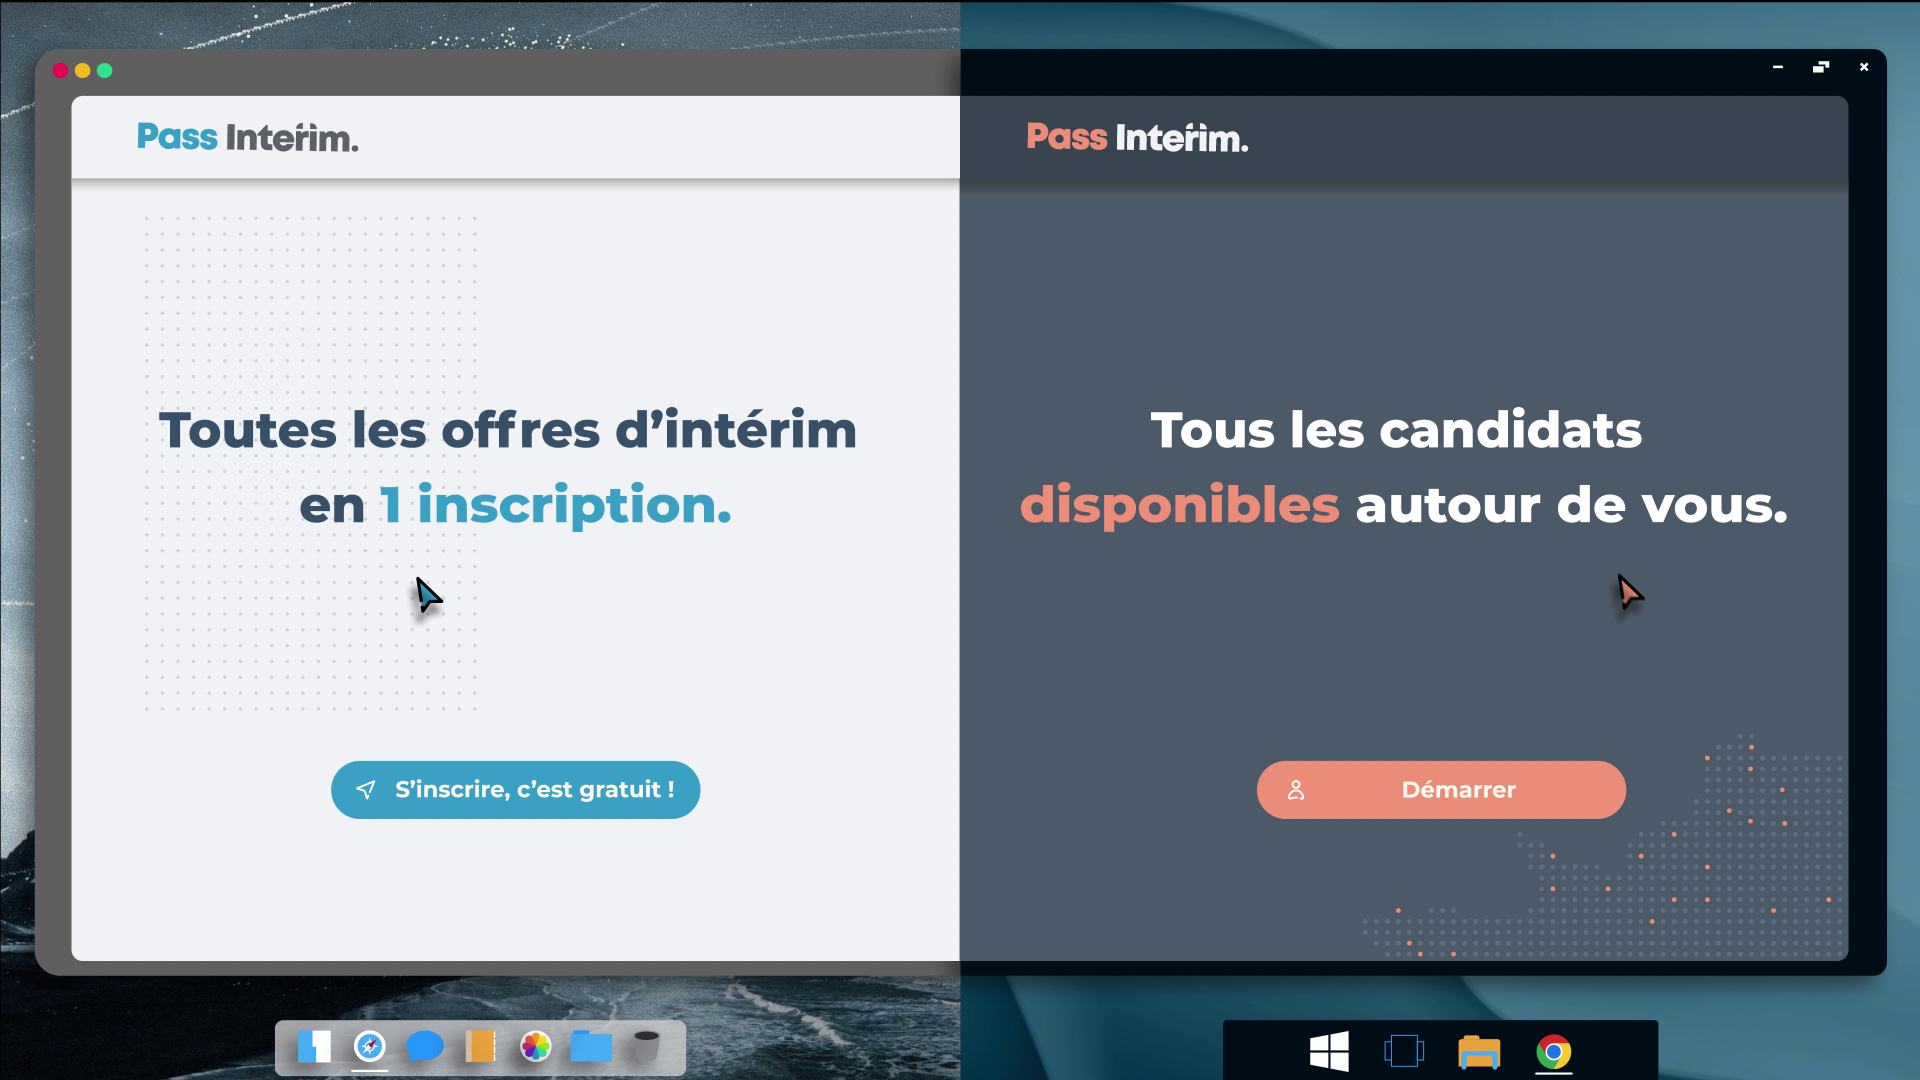
Task: Click the Démarrer button
Action: point(1441,790)
